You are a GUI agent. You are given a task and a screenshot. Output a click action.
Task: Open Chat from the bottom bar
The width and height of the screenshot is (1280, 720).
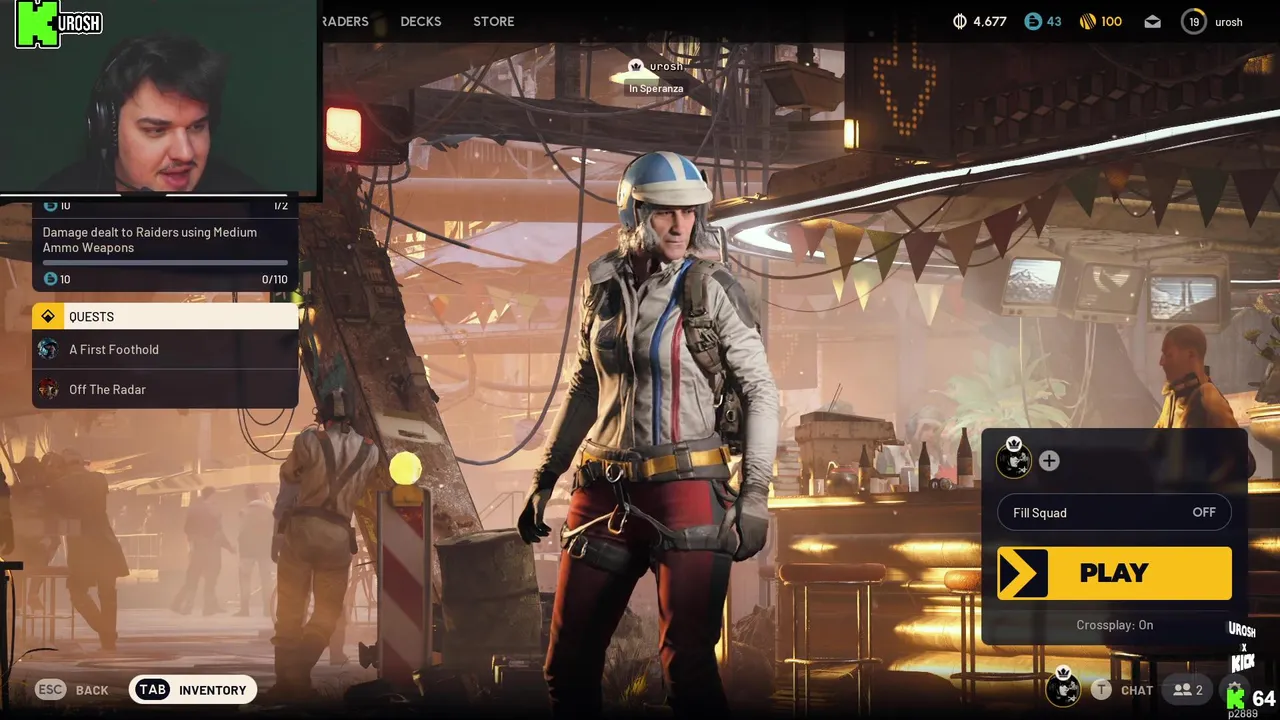pos(1137,690)
